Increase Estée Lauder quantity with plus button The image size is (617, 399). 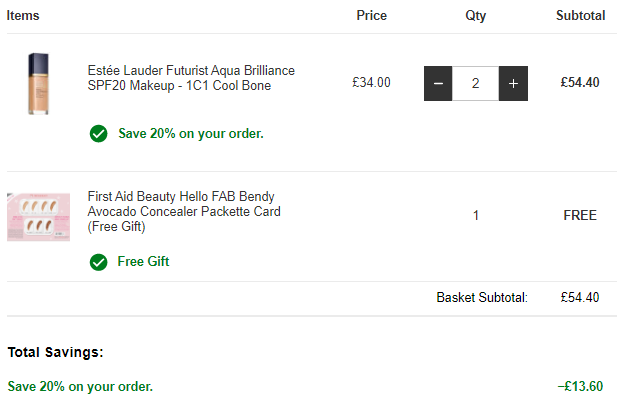pos(513,83)
